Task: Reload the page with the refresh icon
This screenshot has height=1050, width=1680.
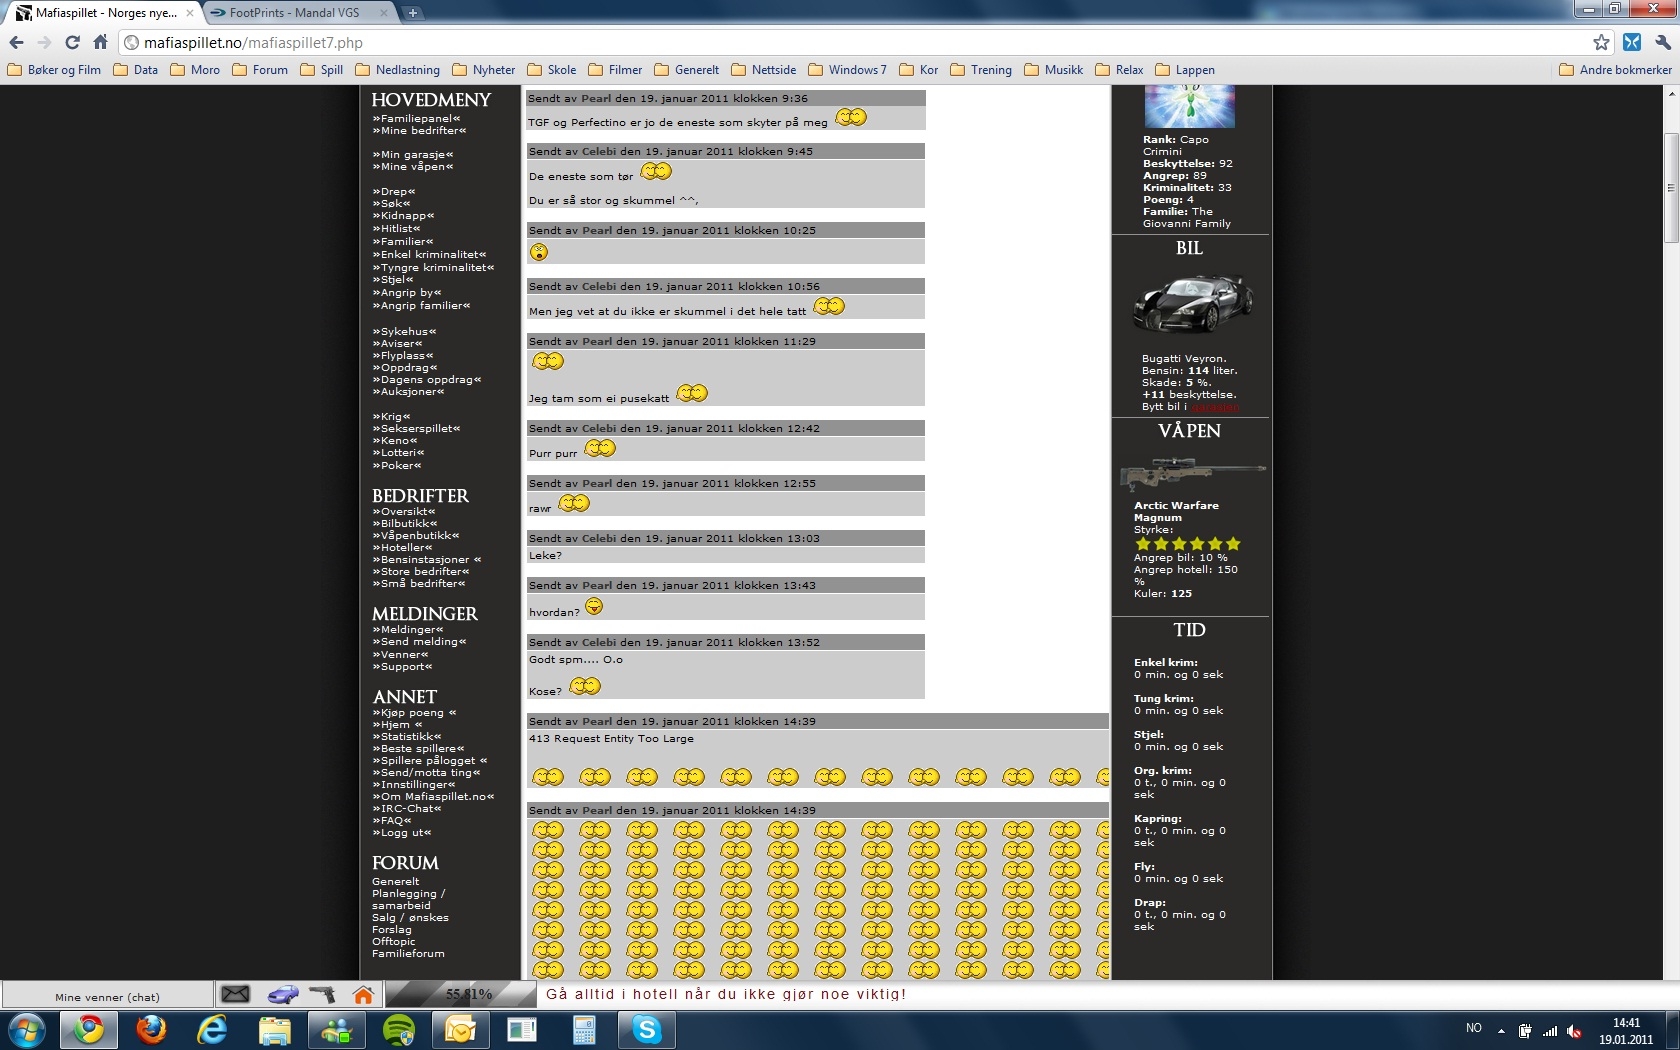Action: pos(72,42)
